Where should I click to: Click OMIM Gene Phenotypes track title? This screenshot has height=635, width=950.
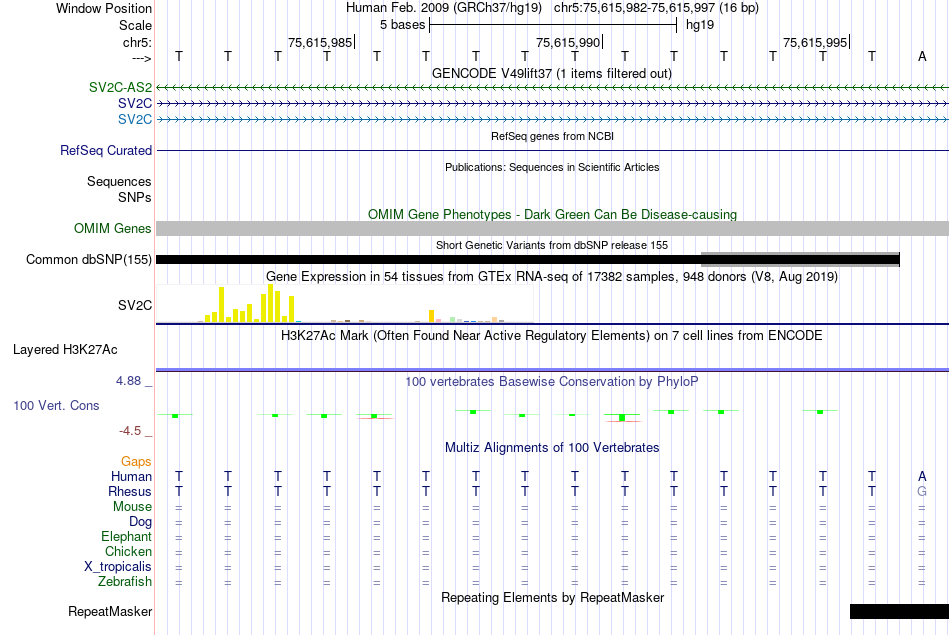[552, 214]
